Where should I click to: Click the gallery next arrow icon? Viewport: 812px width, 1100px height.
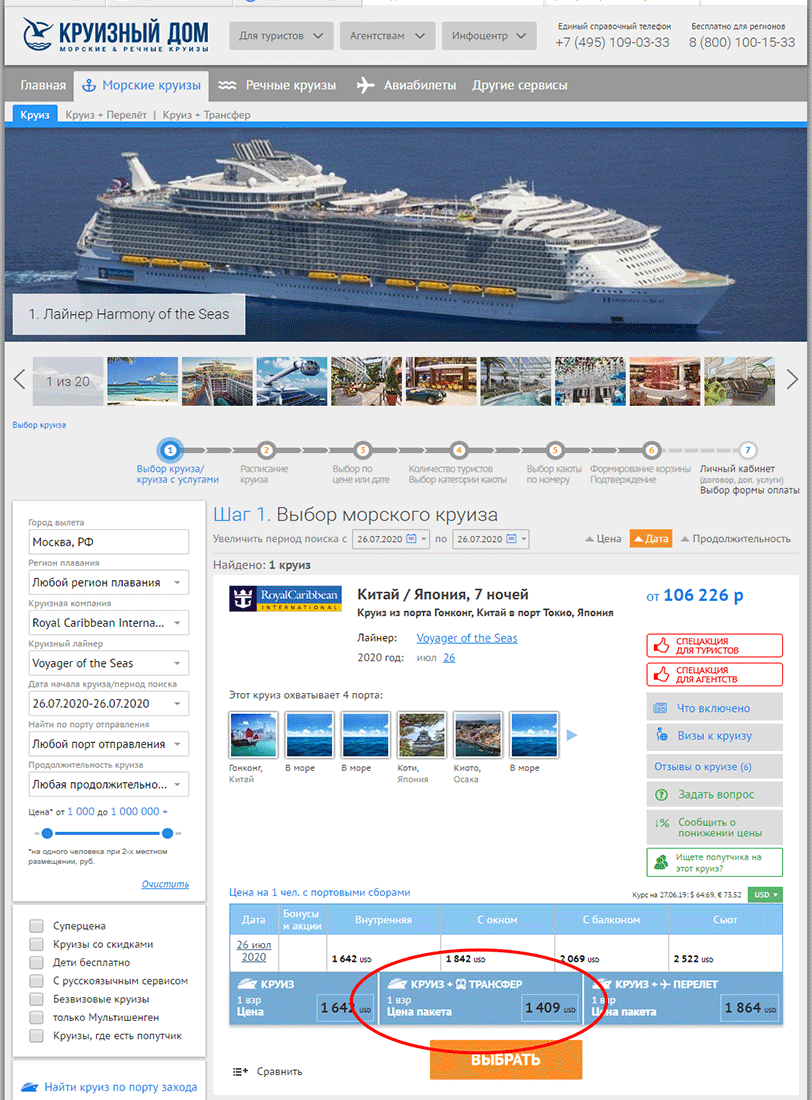click(792, 380)
